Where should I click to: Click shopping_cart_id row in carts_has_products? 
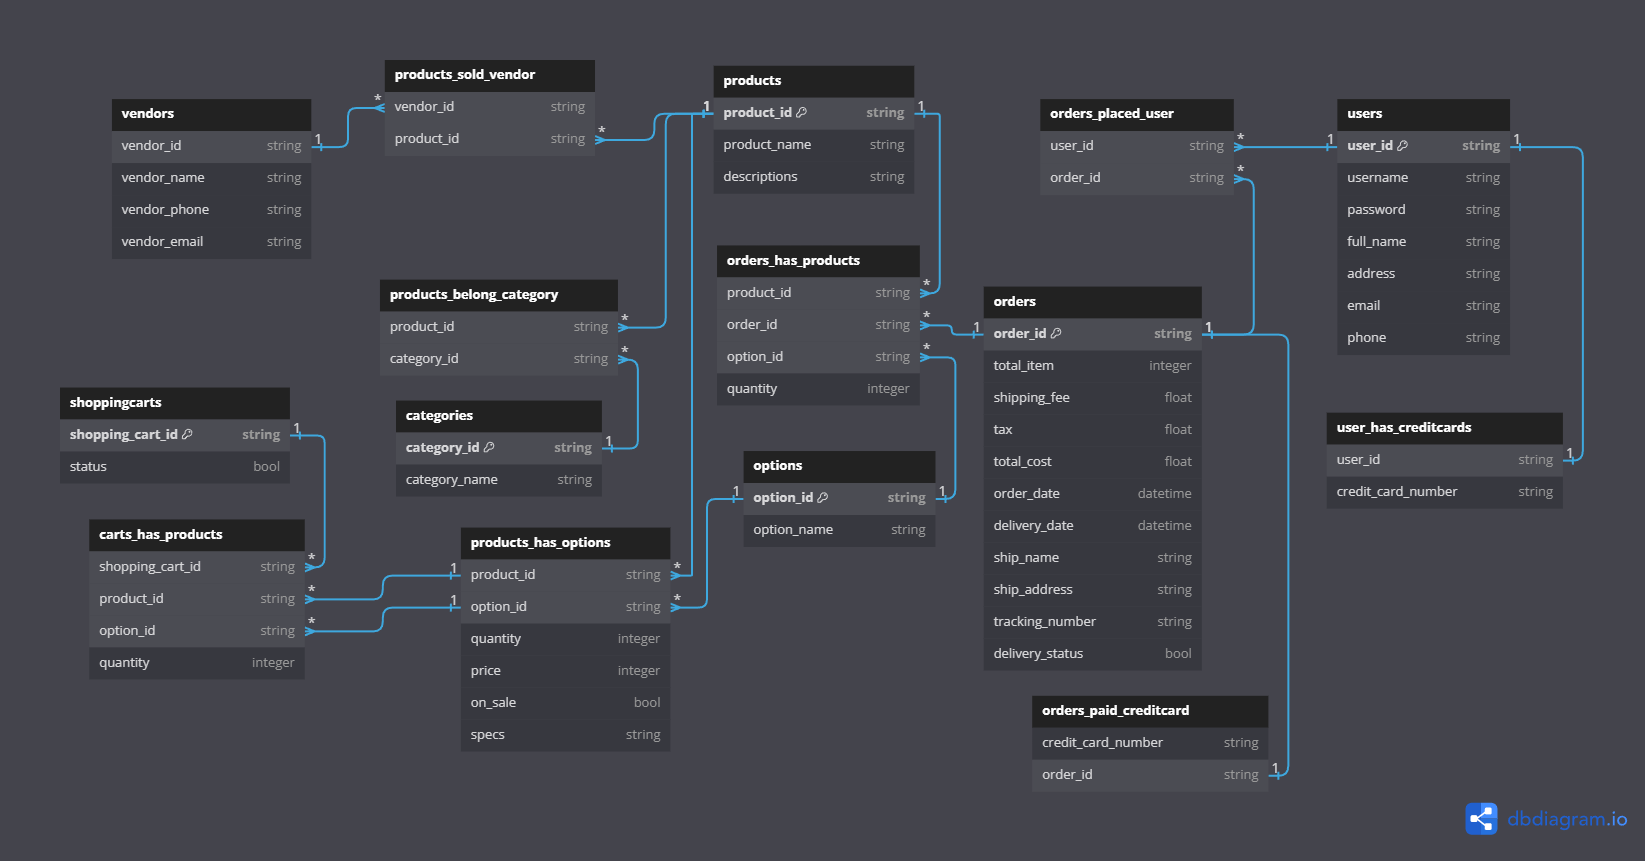(x=197, y=567)
